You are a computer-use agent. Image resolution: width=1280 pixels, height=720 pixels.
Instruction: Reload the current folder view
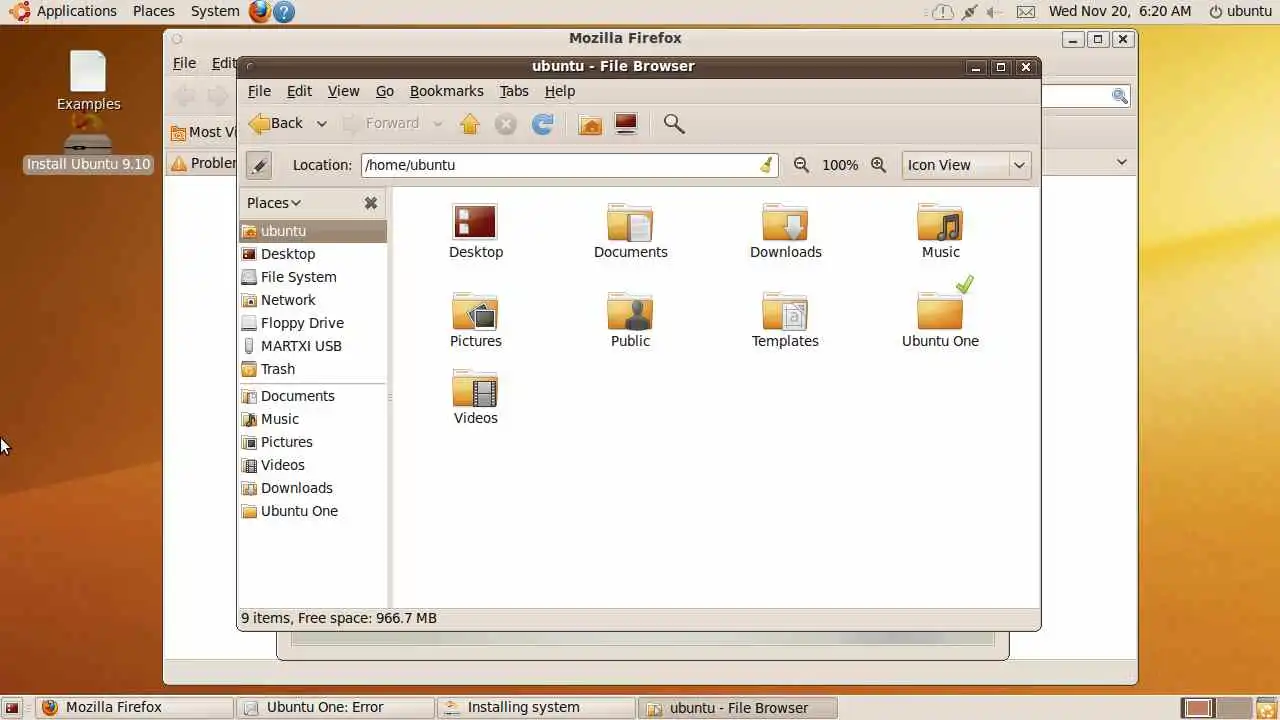coord(542,124)
